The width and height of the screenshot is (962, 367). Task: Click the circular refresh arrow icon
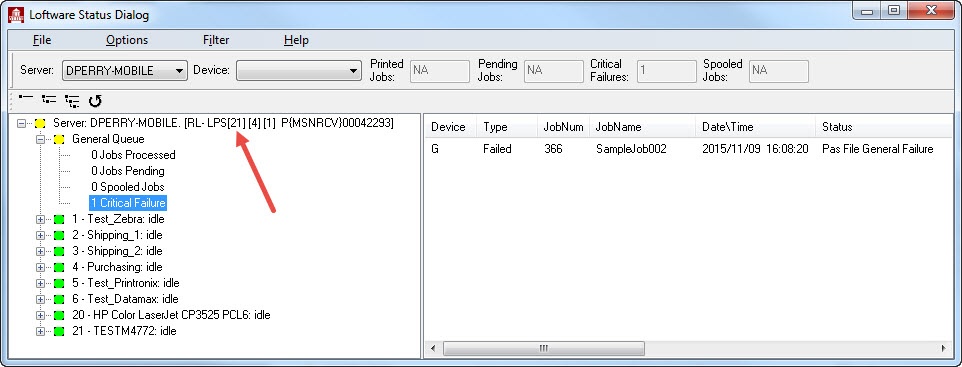pyautogui.click(x=94, y=100)
